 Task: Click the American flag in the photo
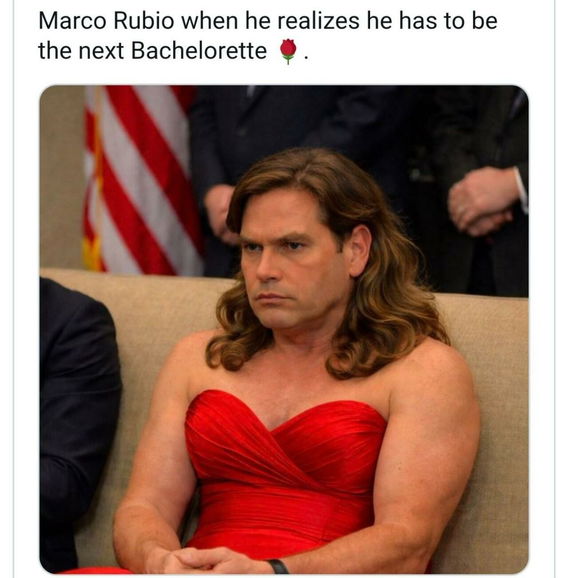point(142,181)
